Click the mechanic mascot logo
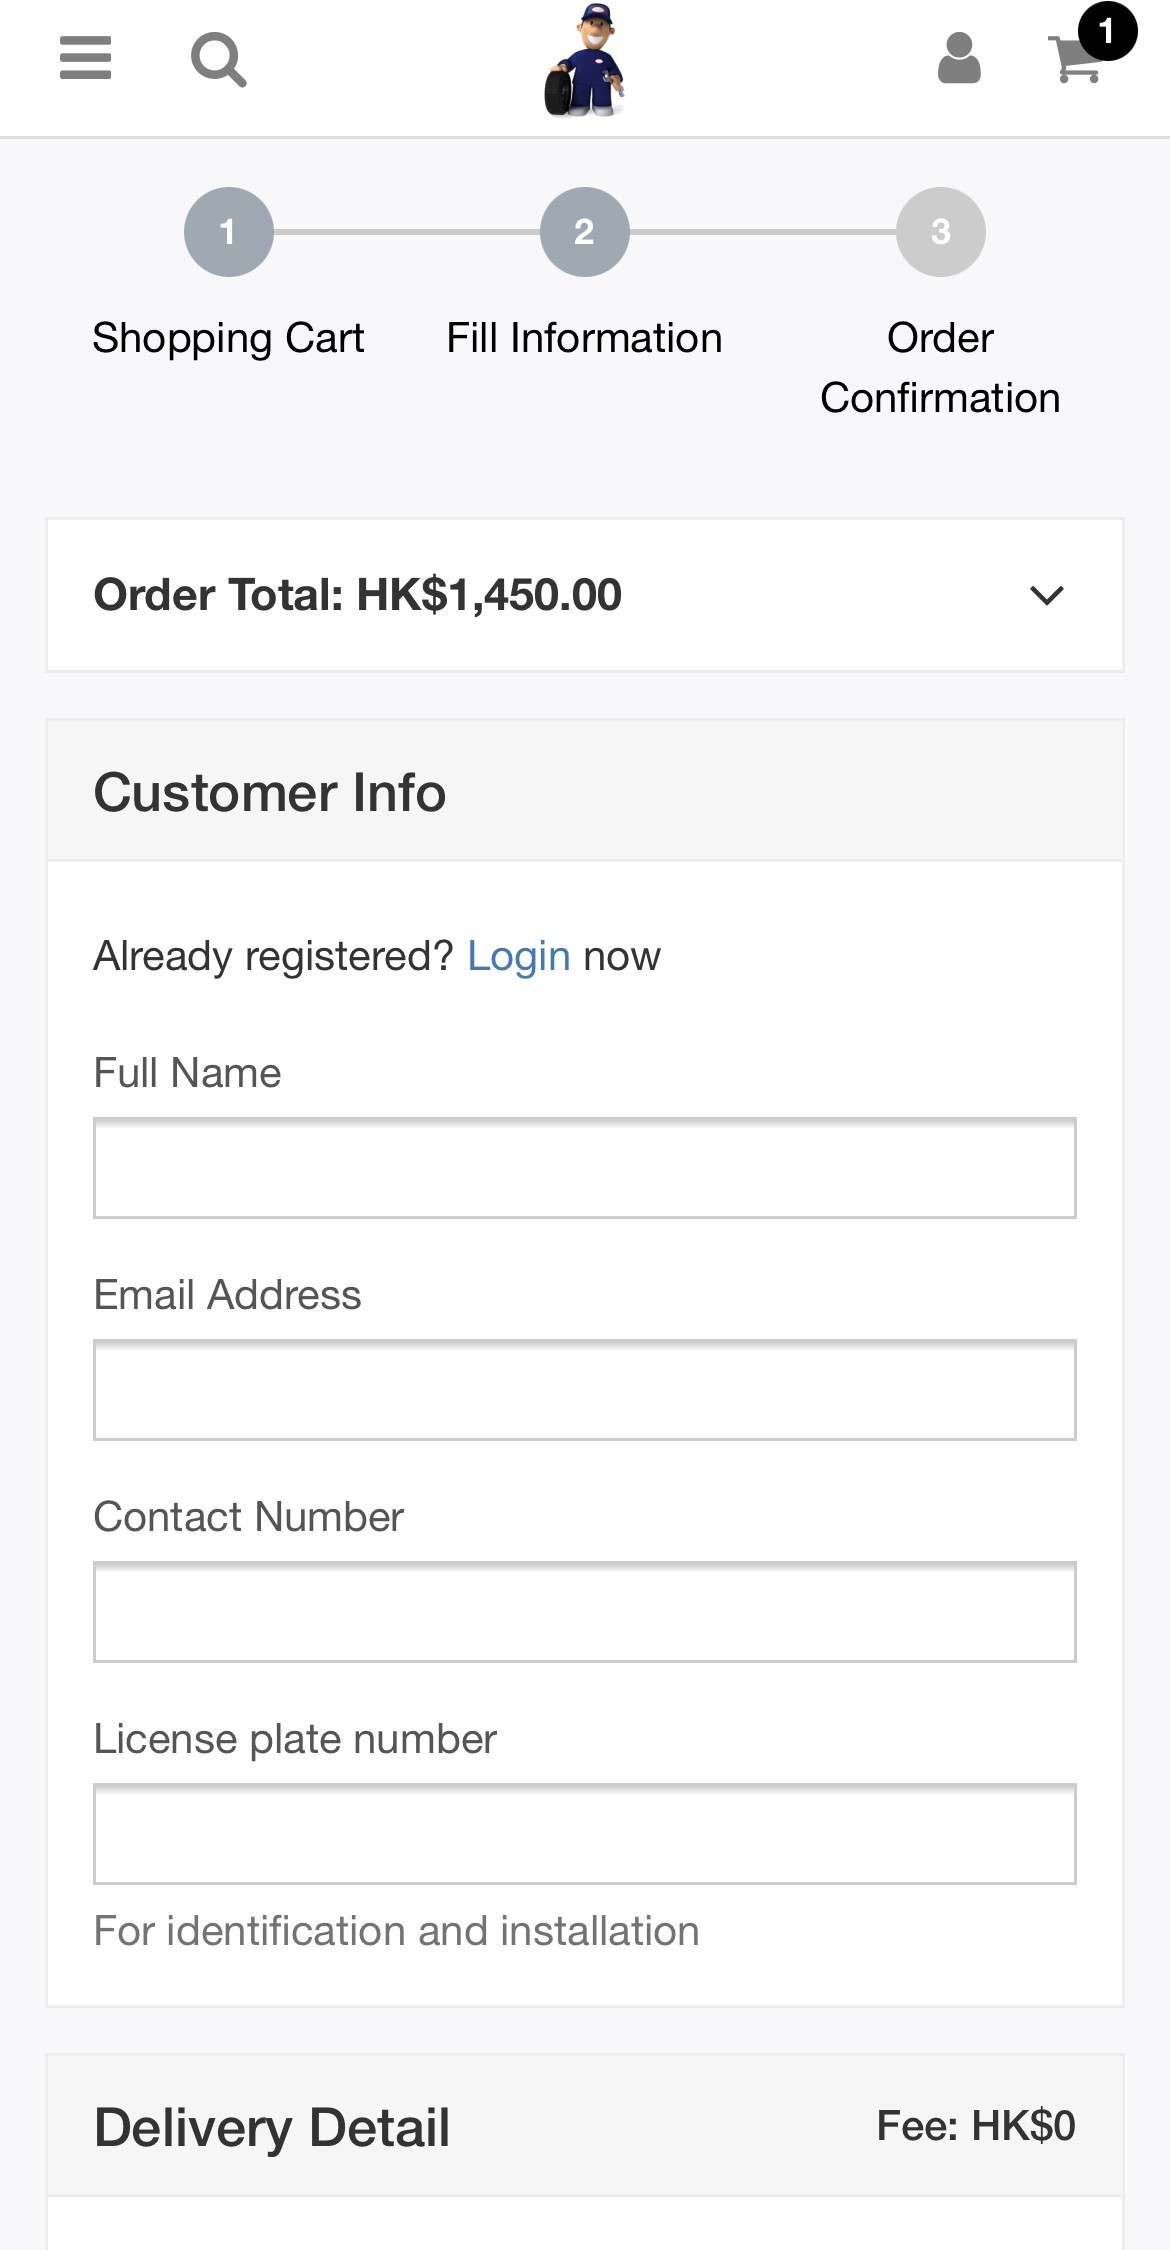This screenshot has height=2250, width=1170. 585,62
